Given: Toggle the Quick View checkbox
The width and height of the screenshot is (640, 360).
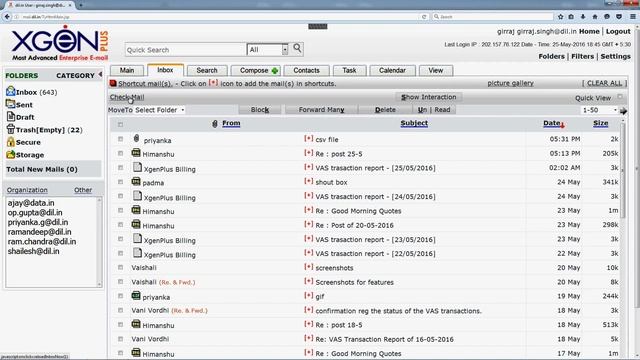Looking at the screenshot, I should pos(620,97).
